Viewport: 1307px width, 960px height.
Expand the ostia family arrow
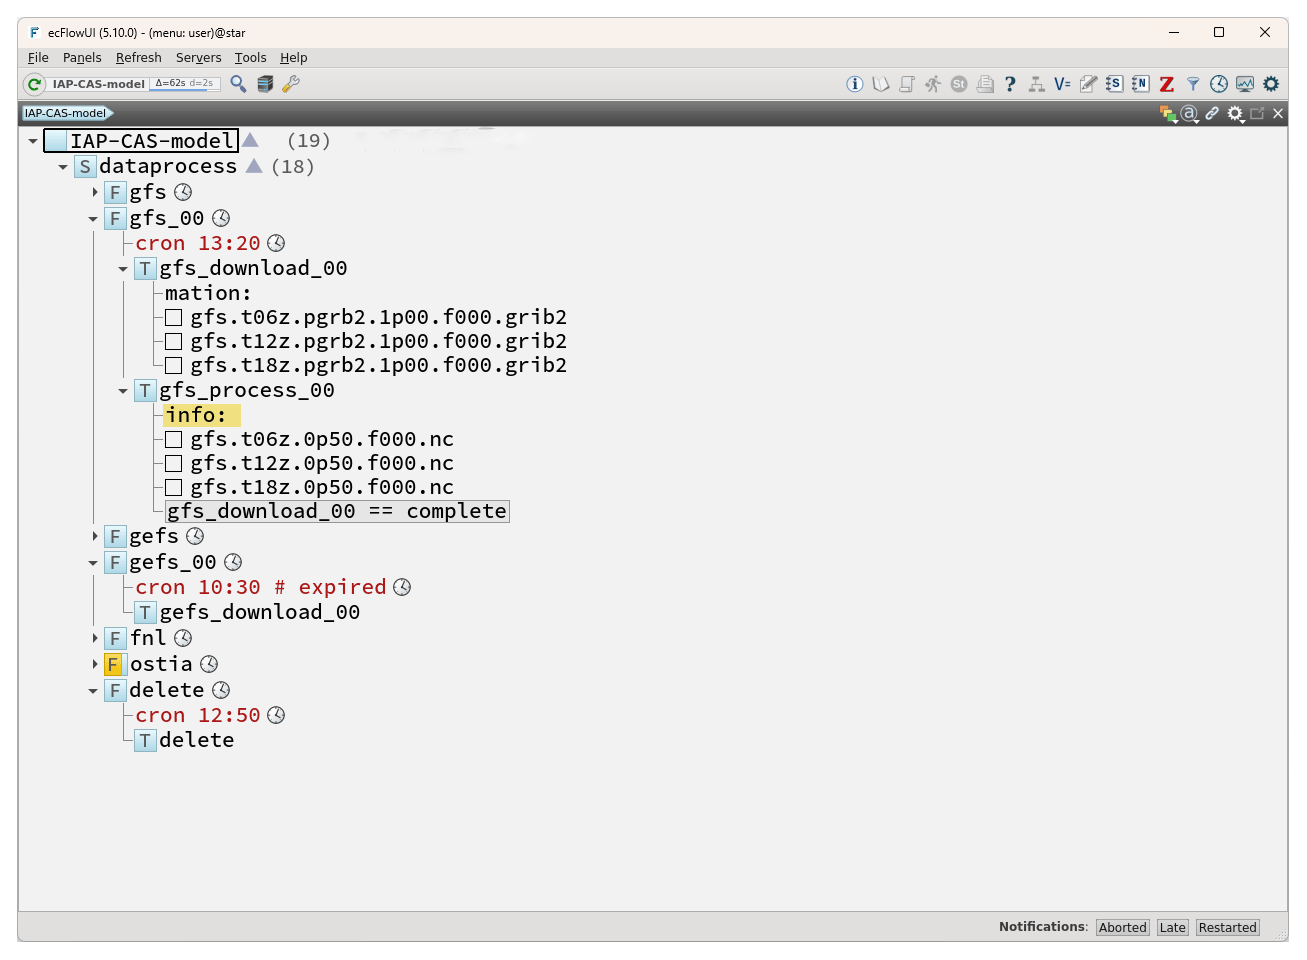point(95,664)
